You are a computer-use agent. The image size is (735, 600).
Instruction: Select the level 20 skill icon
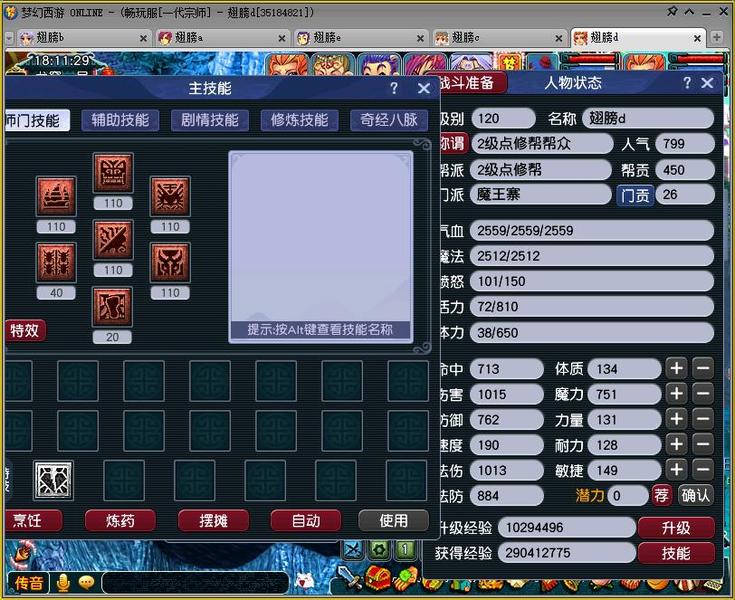pos(112,307)
